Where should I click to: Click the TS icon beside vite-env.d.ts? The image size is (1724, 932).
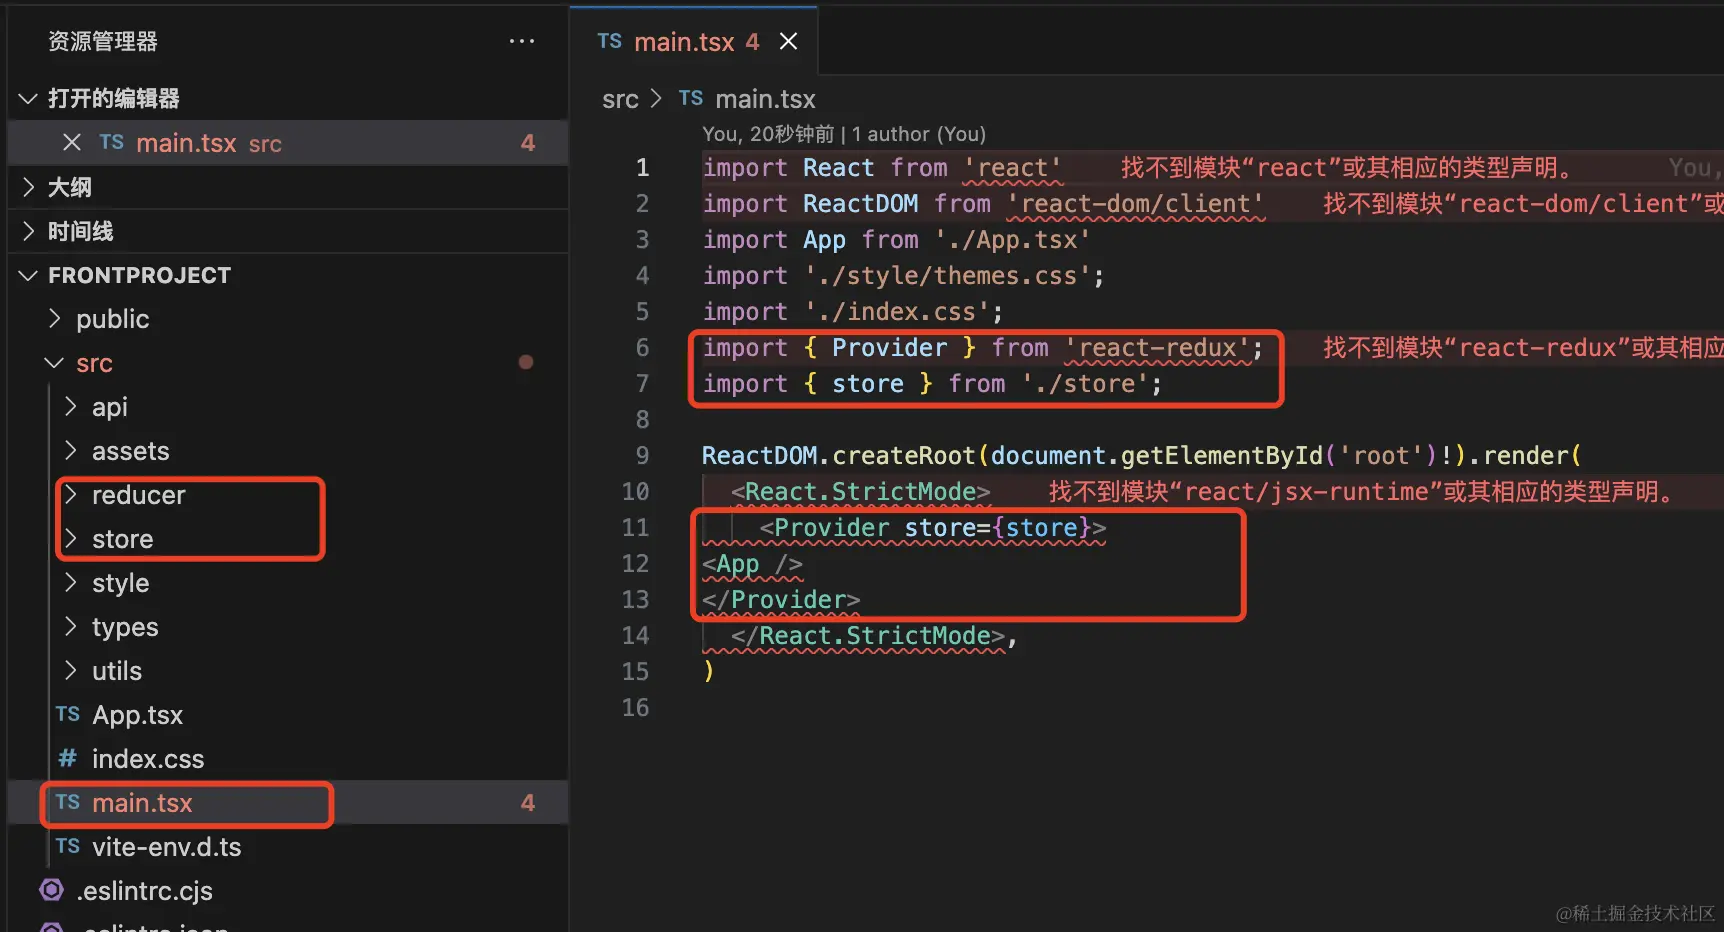(x=68, y=846)
